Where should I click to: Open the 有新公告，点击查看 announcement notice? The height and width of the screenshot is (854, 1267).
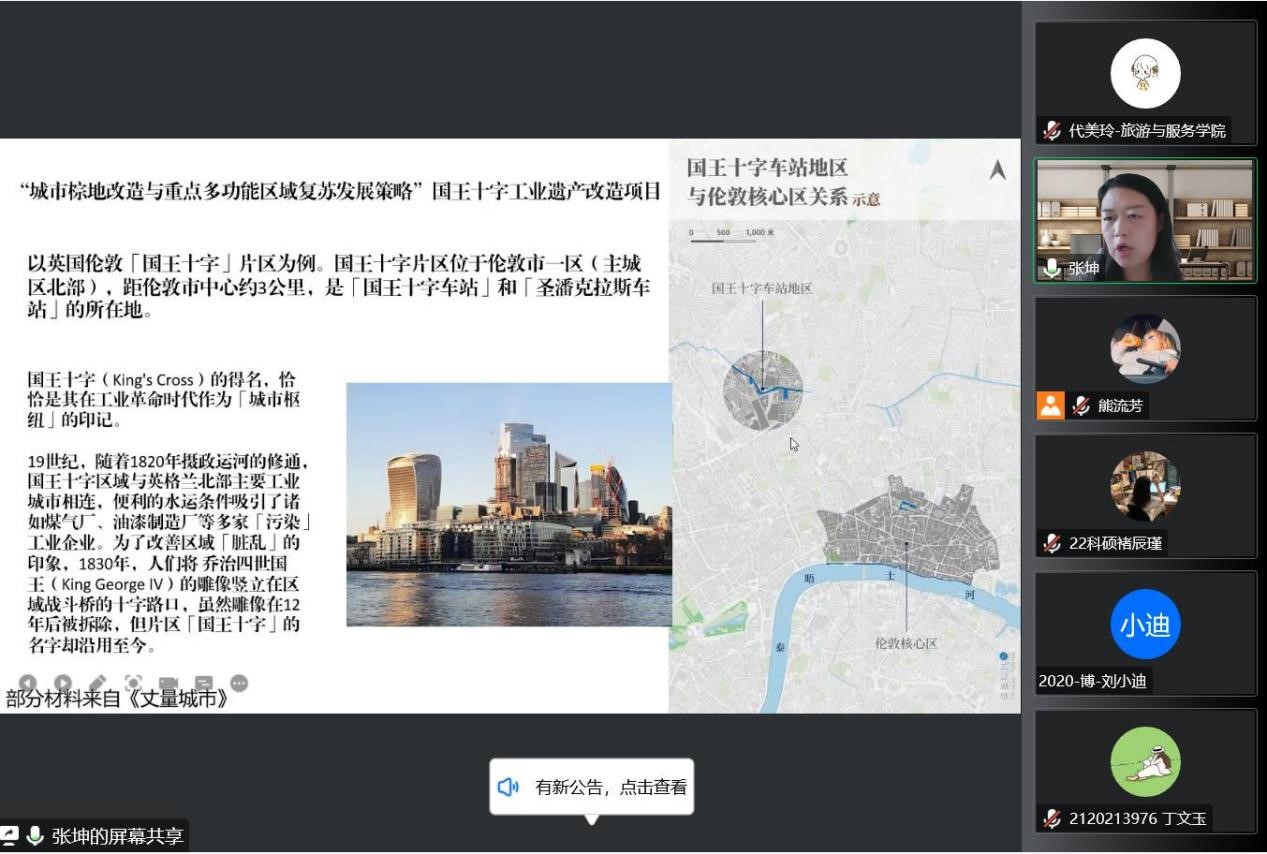611,787
